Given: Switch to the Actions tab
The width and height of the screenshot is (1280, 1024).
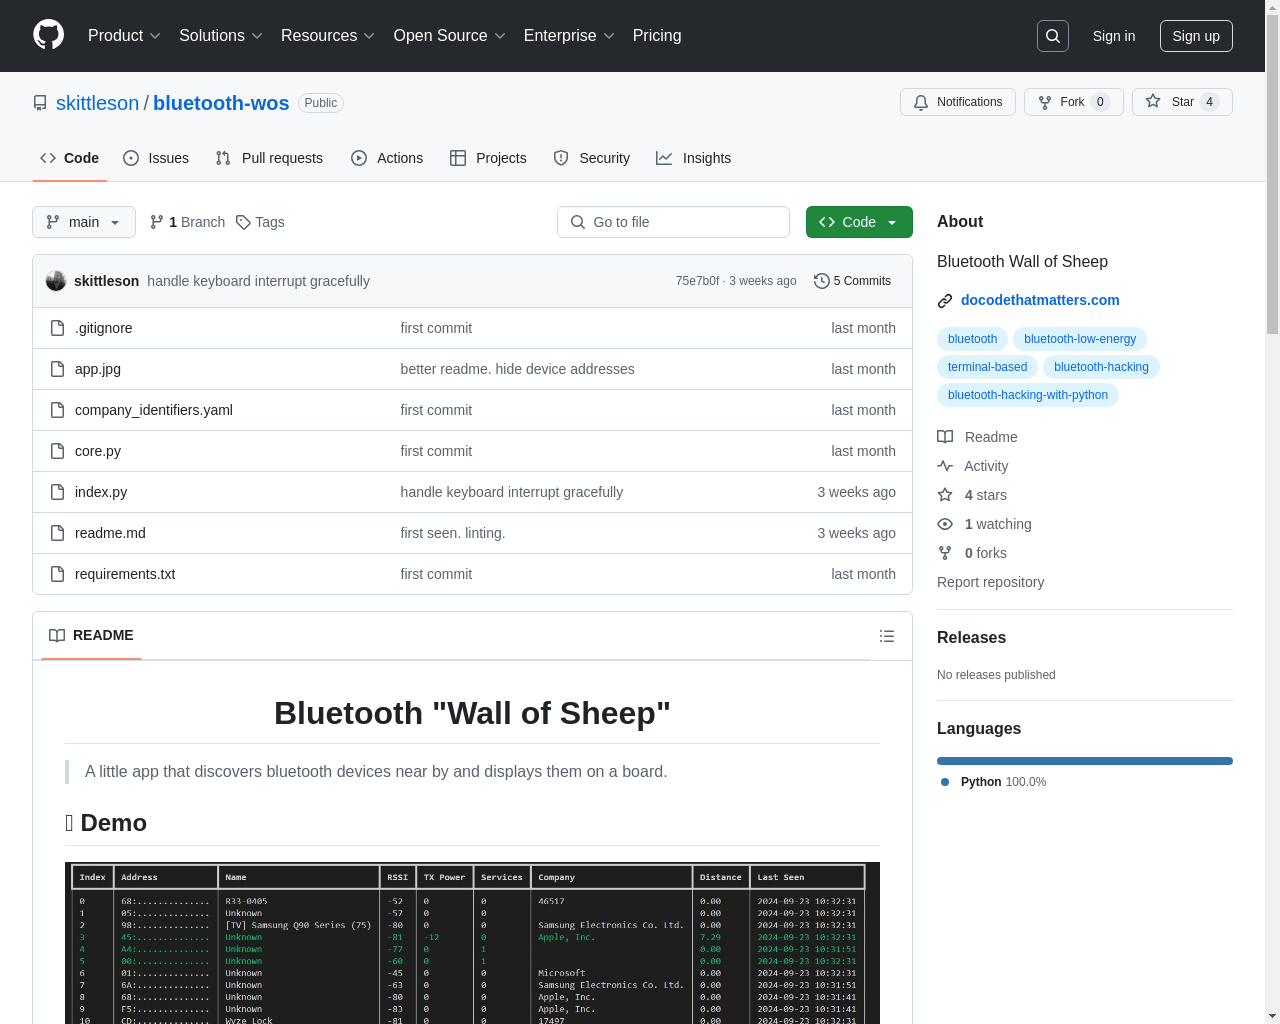Looking at the screenshot, I should pos(387,158).
